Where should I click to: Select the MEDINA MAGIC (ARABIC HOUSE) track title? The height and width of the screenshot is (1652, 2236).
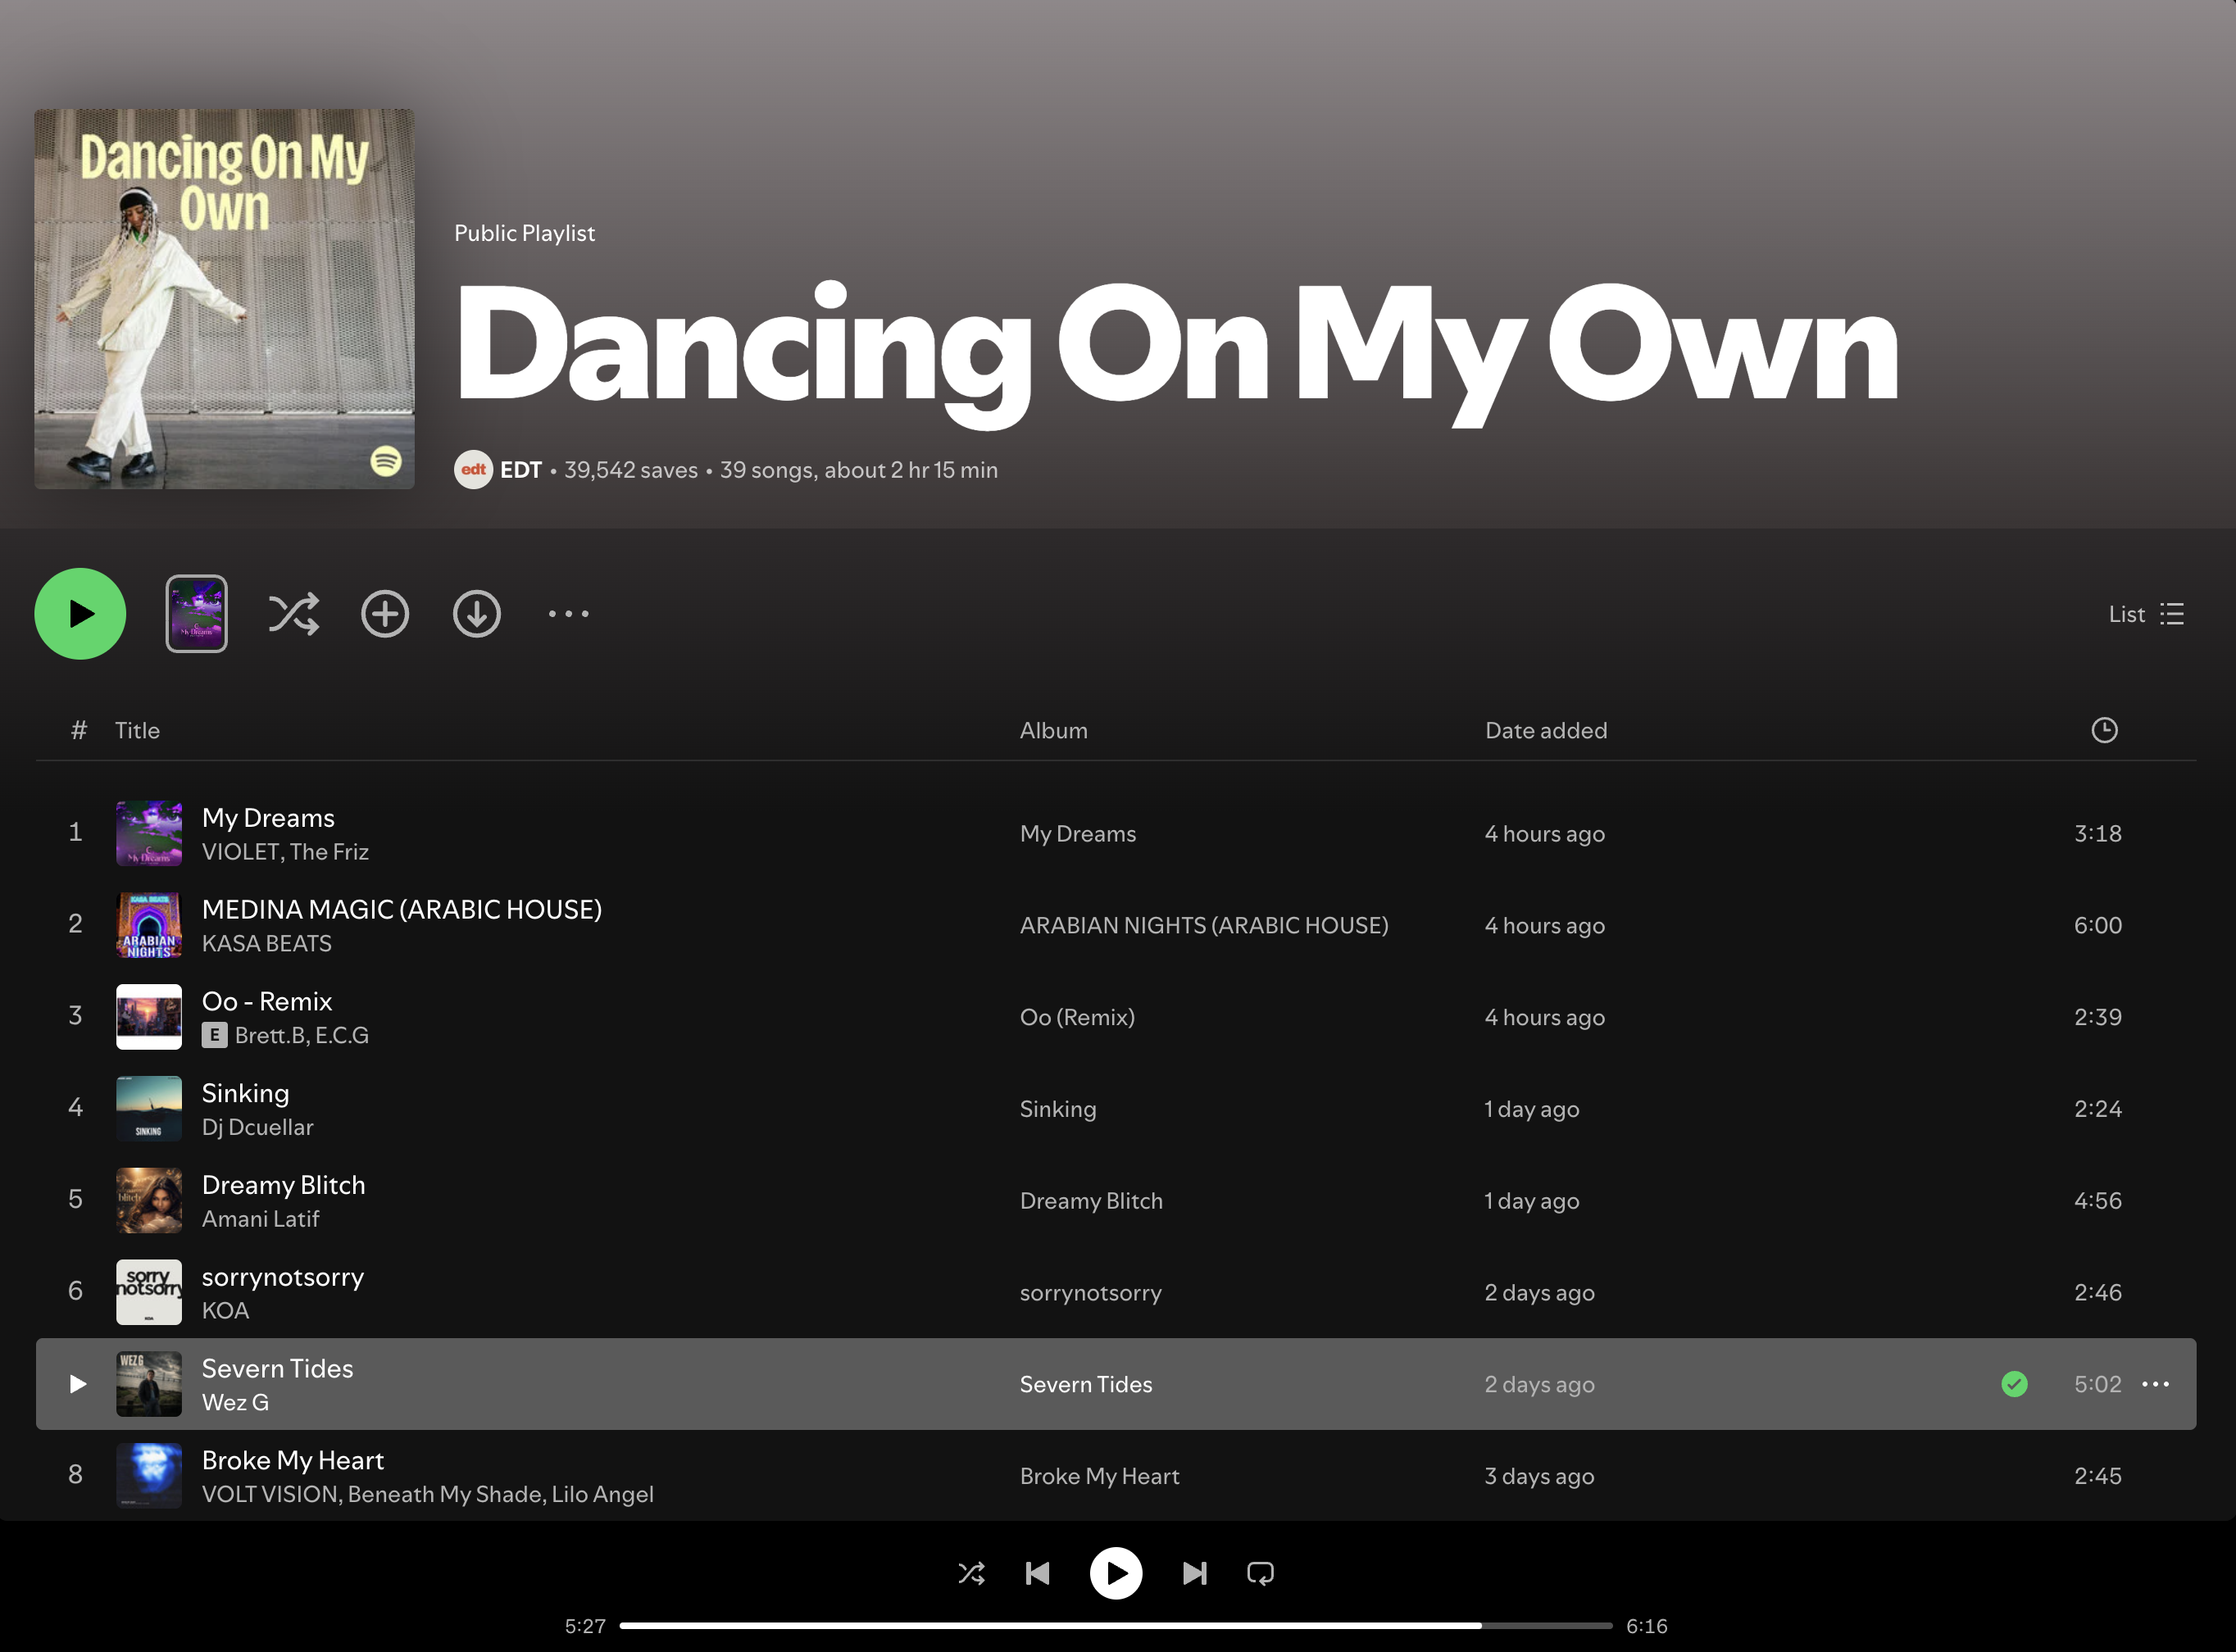click(x=402, y=909)
